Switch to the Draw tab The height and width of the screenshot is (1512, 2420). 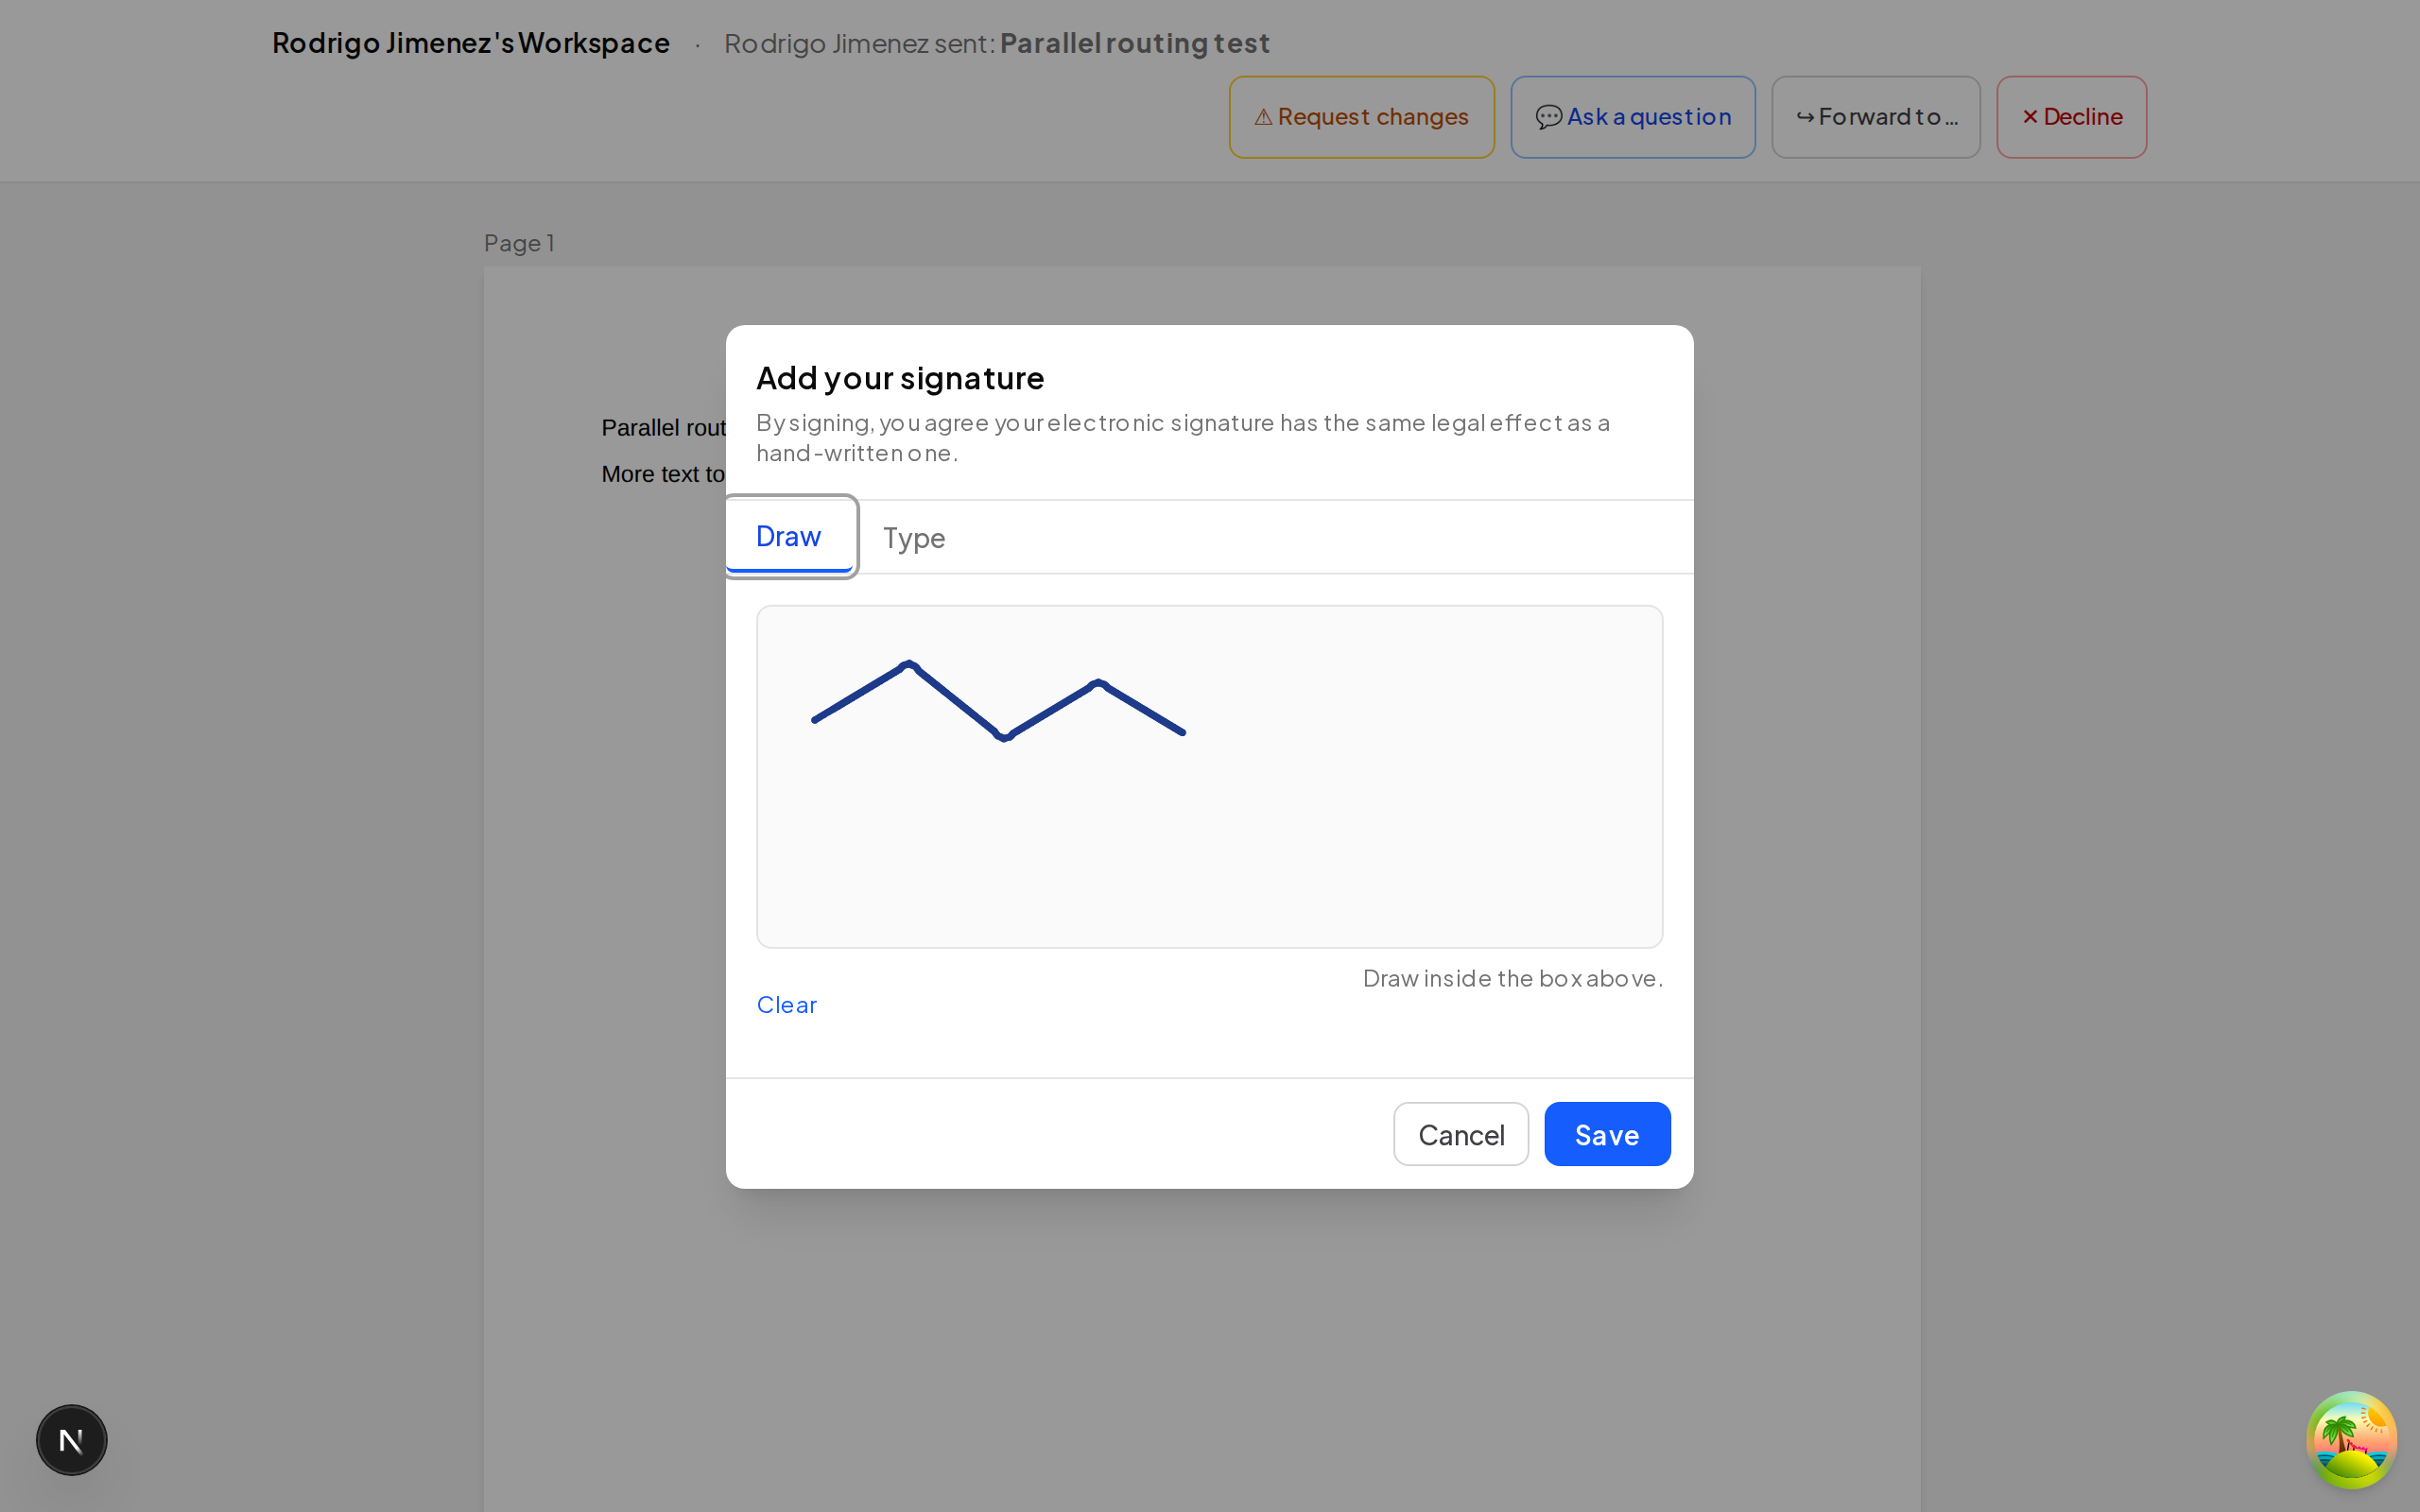[x=789, y=537]
